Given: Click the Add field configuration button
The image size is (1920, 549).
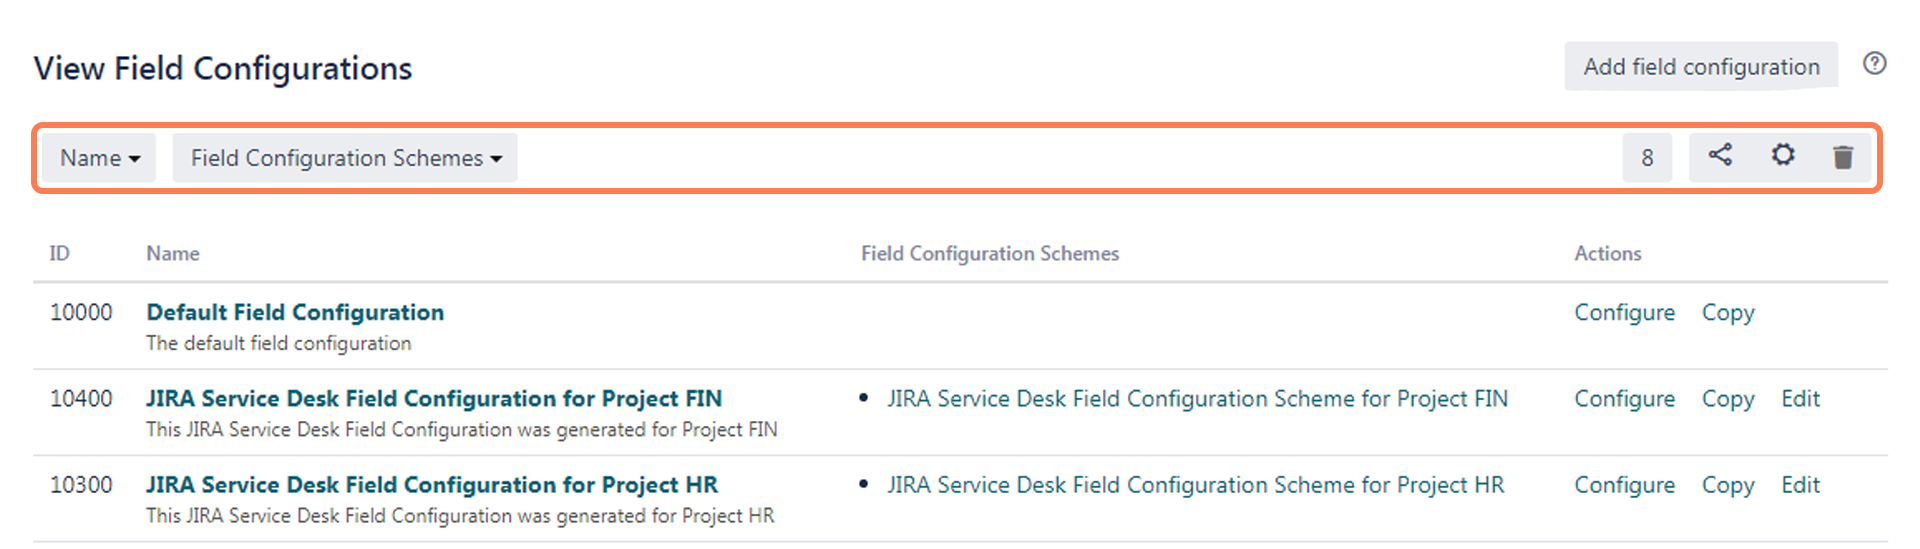Looking at the screenshot, I should tap(1701, 67).
